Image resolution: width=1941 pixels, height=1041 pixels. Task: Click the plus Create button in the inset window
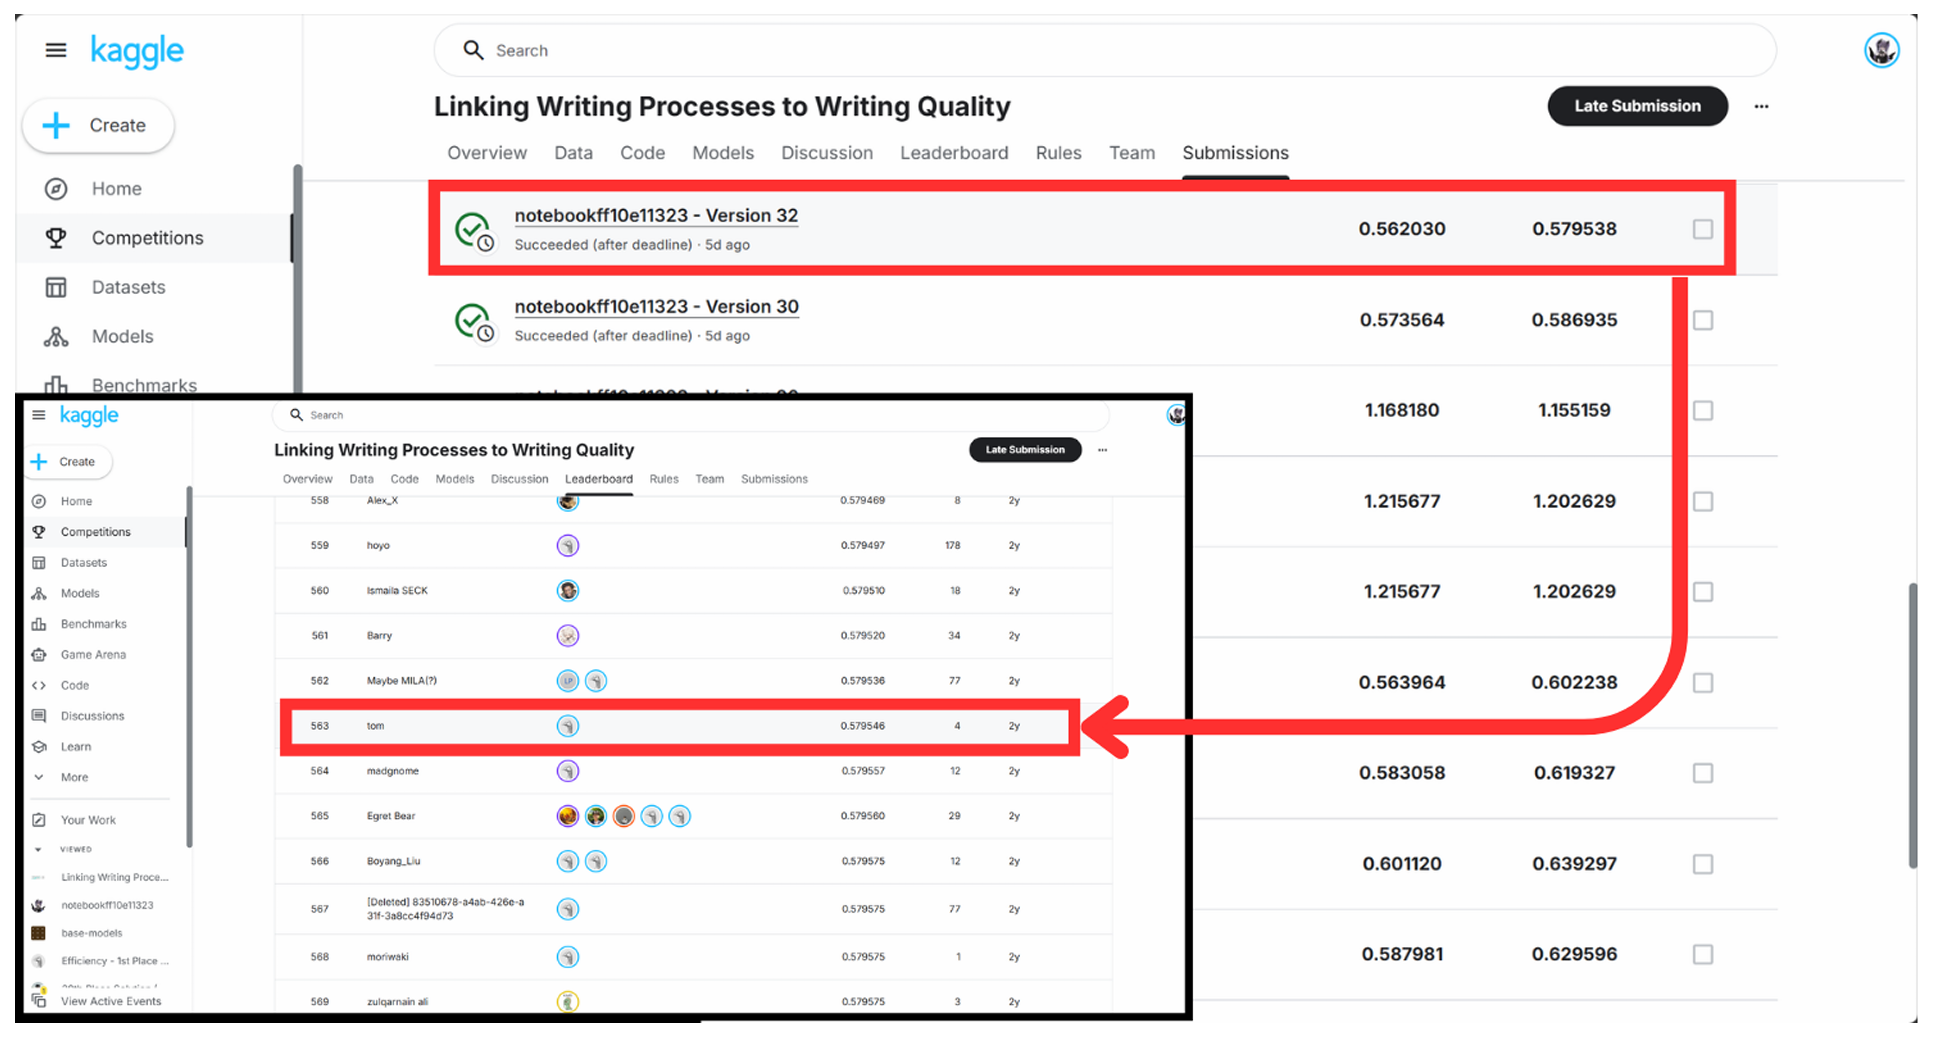tap(68, 461)
